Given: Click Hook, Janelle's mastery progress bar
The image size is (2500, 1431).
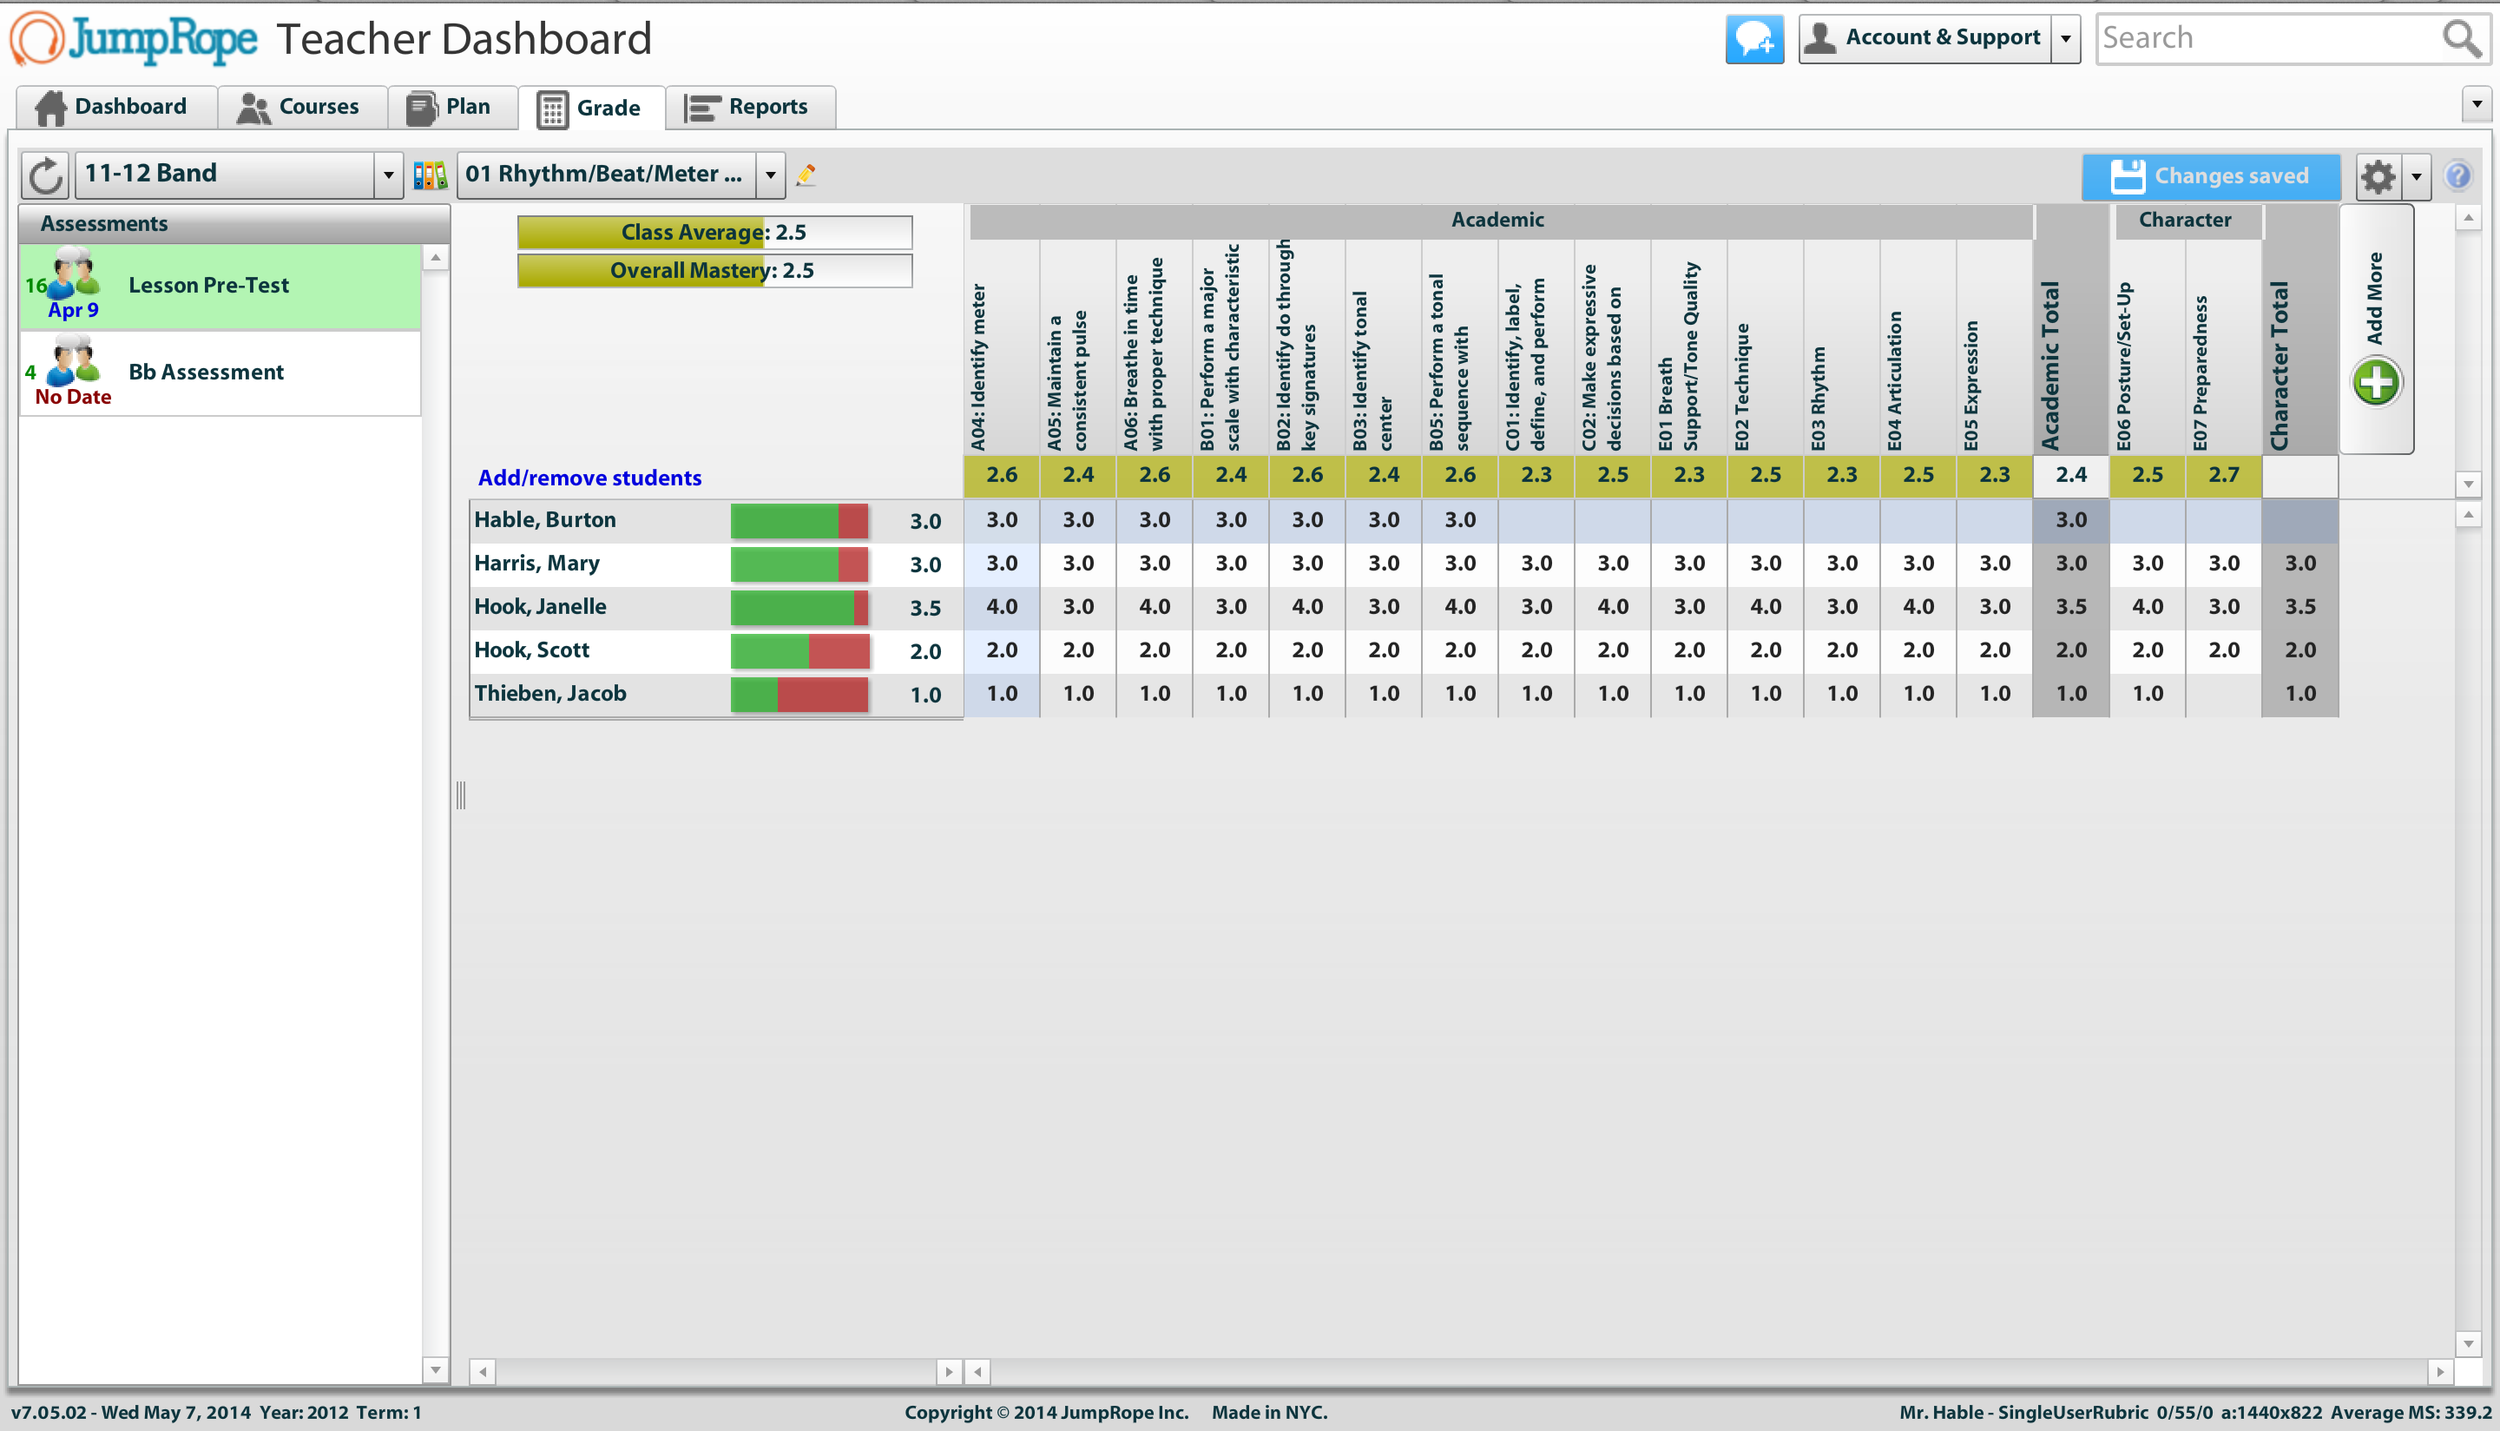Looking at the screenshot, I should (x=799, y=607).
